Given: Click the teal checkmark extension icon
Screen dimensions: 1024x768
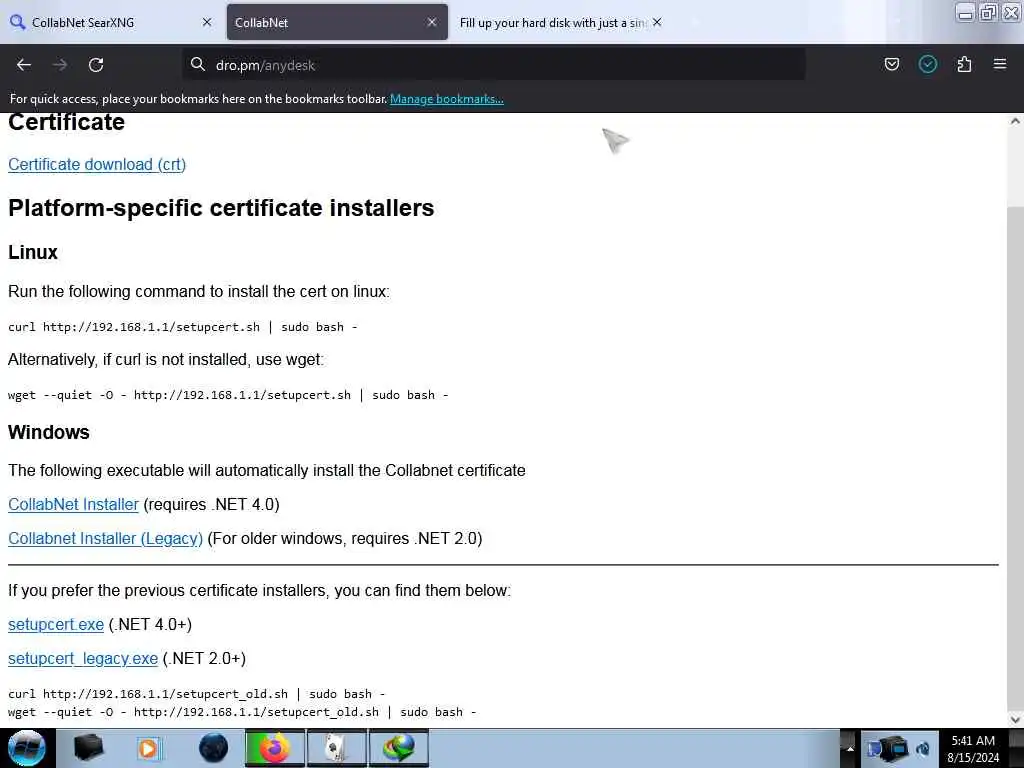Looking at the screenshot, I should pos(927,64).
